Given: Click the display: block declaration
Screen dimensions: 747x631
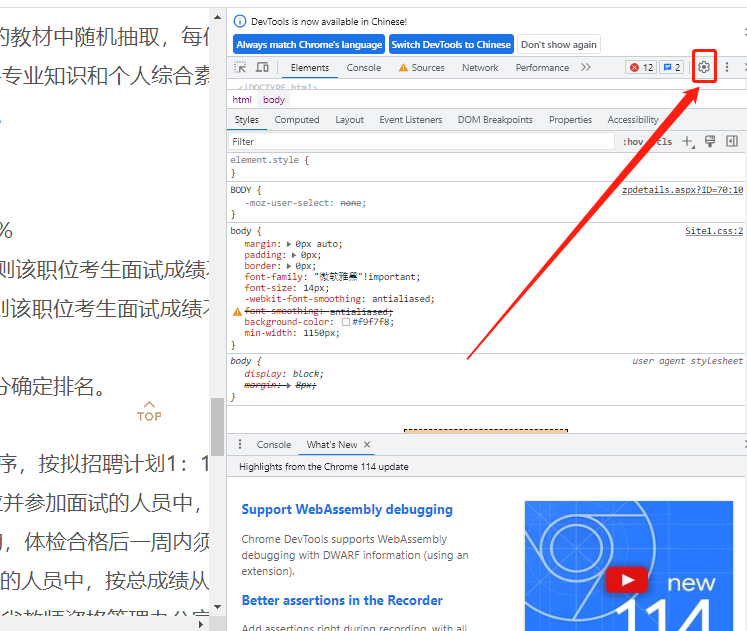Looking at the screenshot, I should 284,374.
